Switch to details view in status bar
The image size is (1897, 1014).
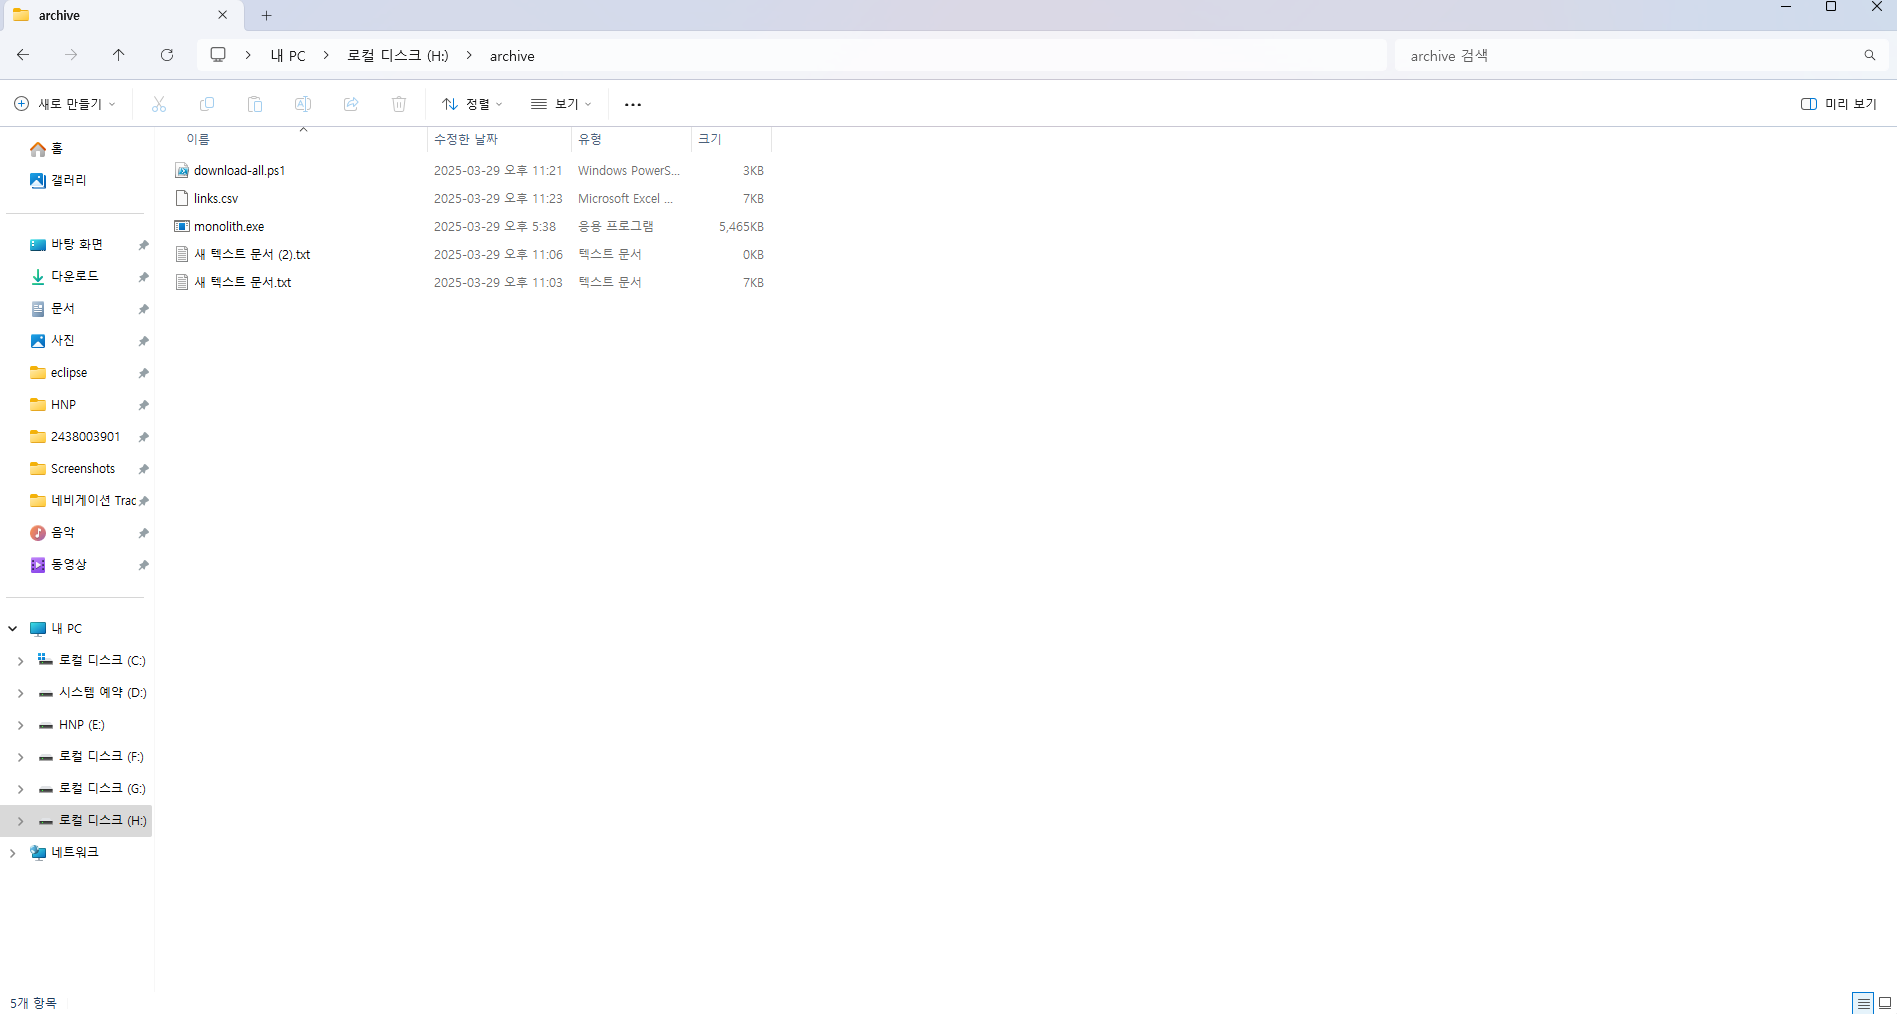[x=1862, y=1002]
